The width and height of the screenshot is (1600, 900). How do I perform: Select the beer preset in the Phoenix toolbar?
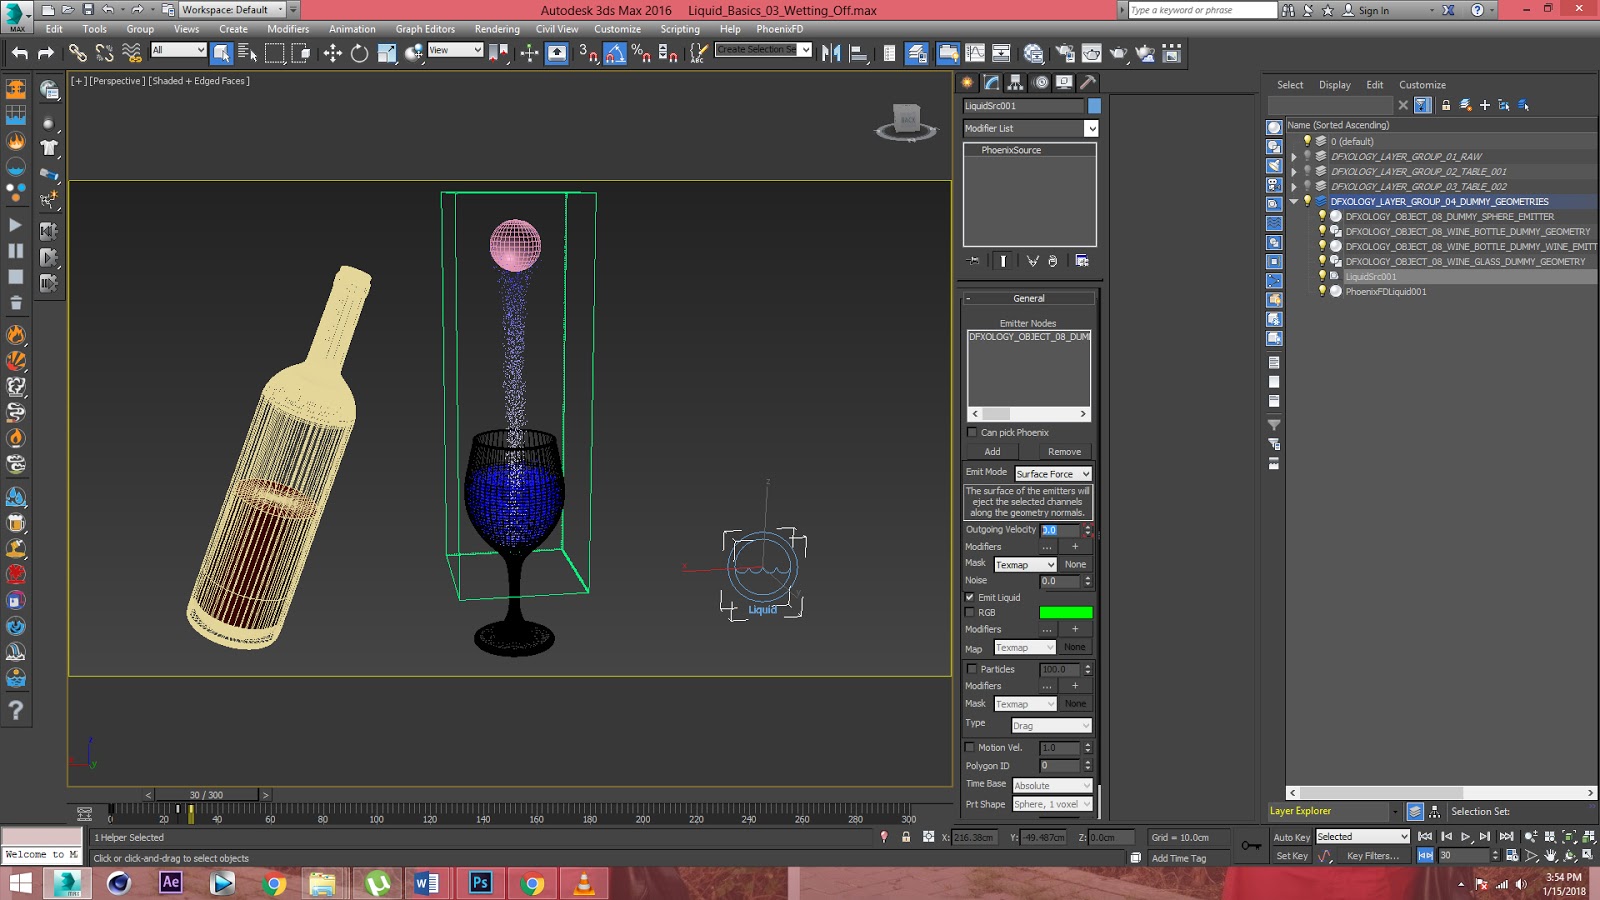15,522
